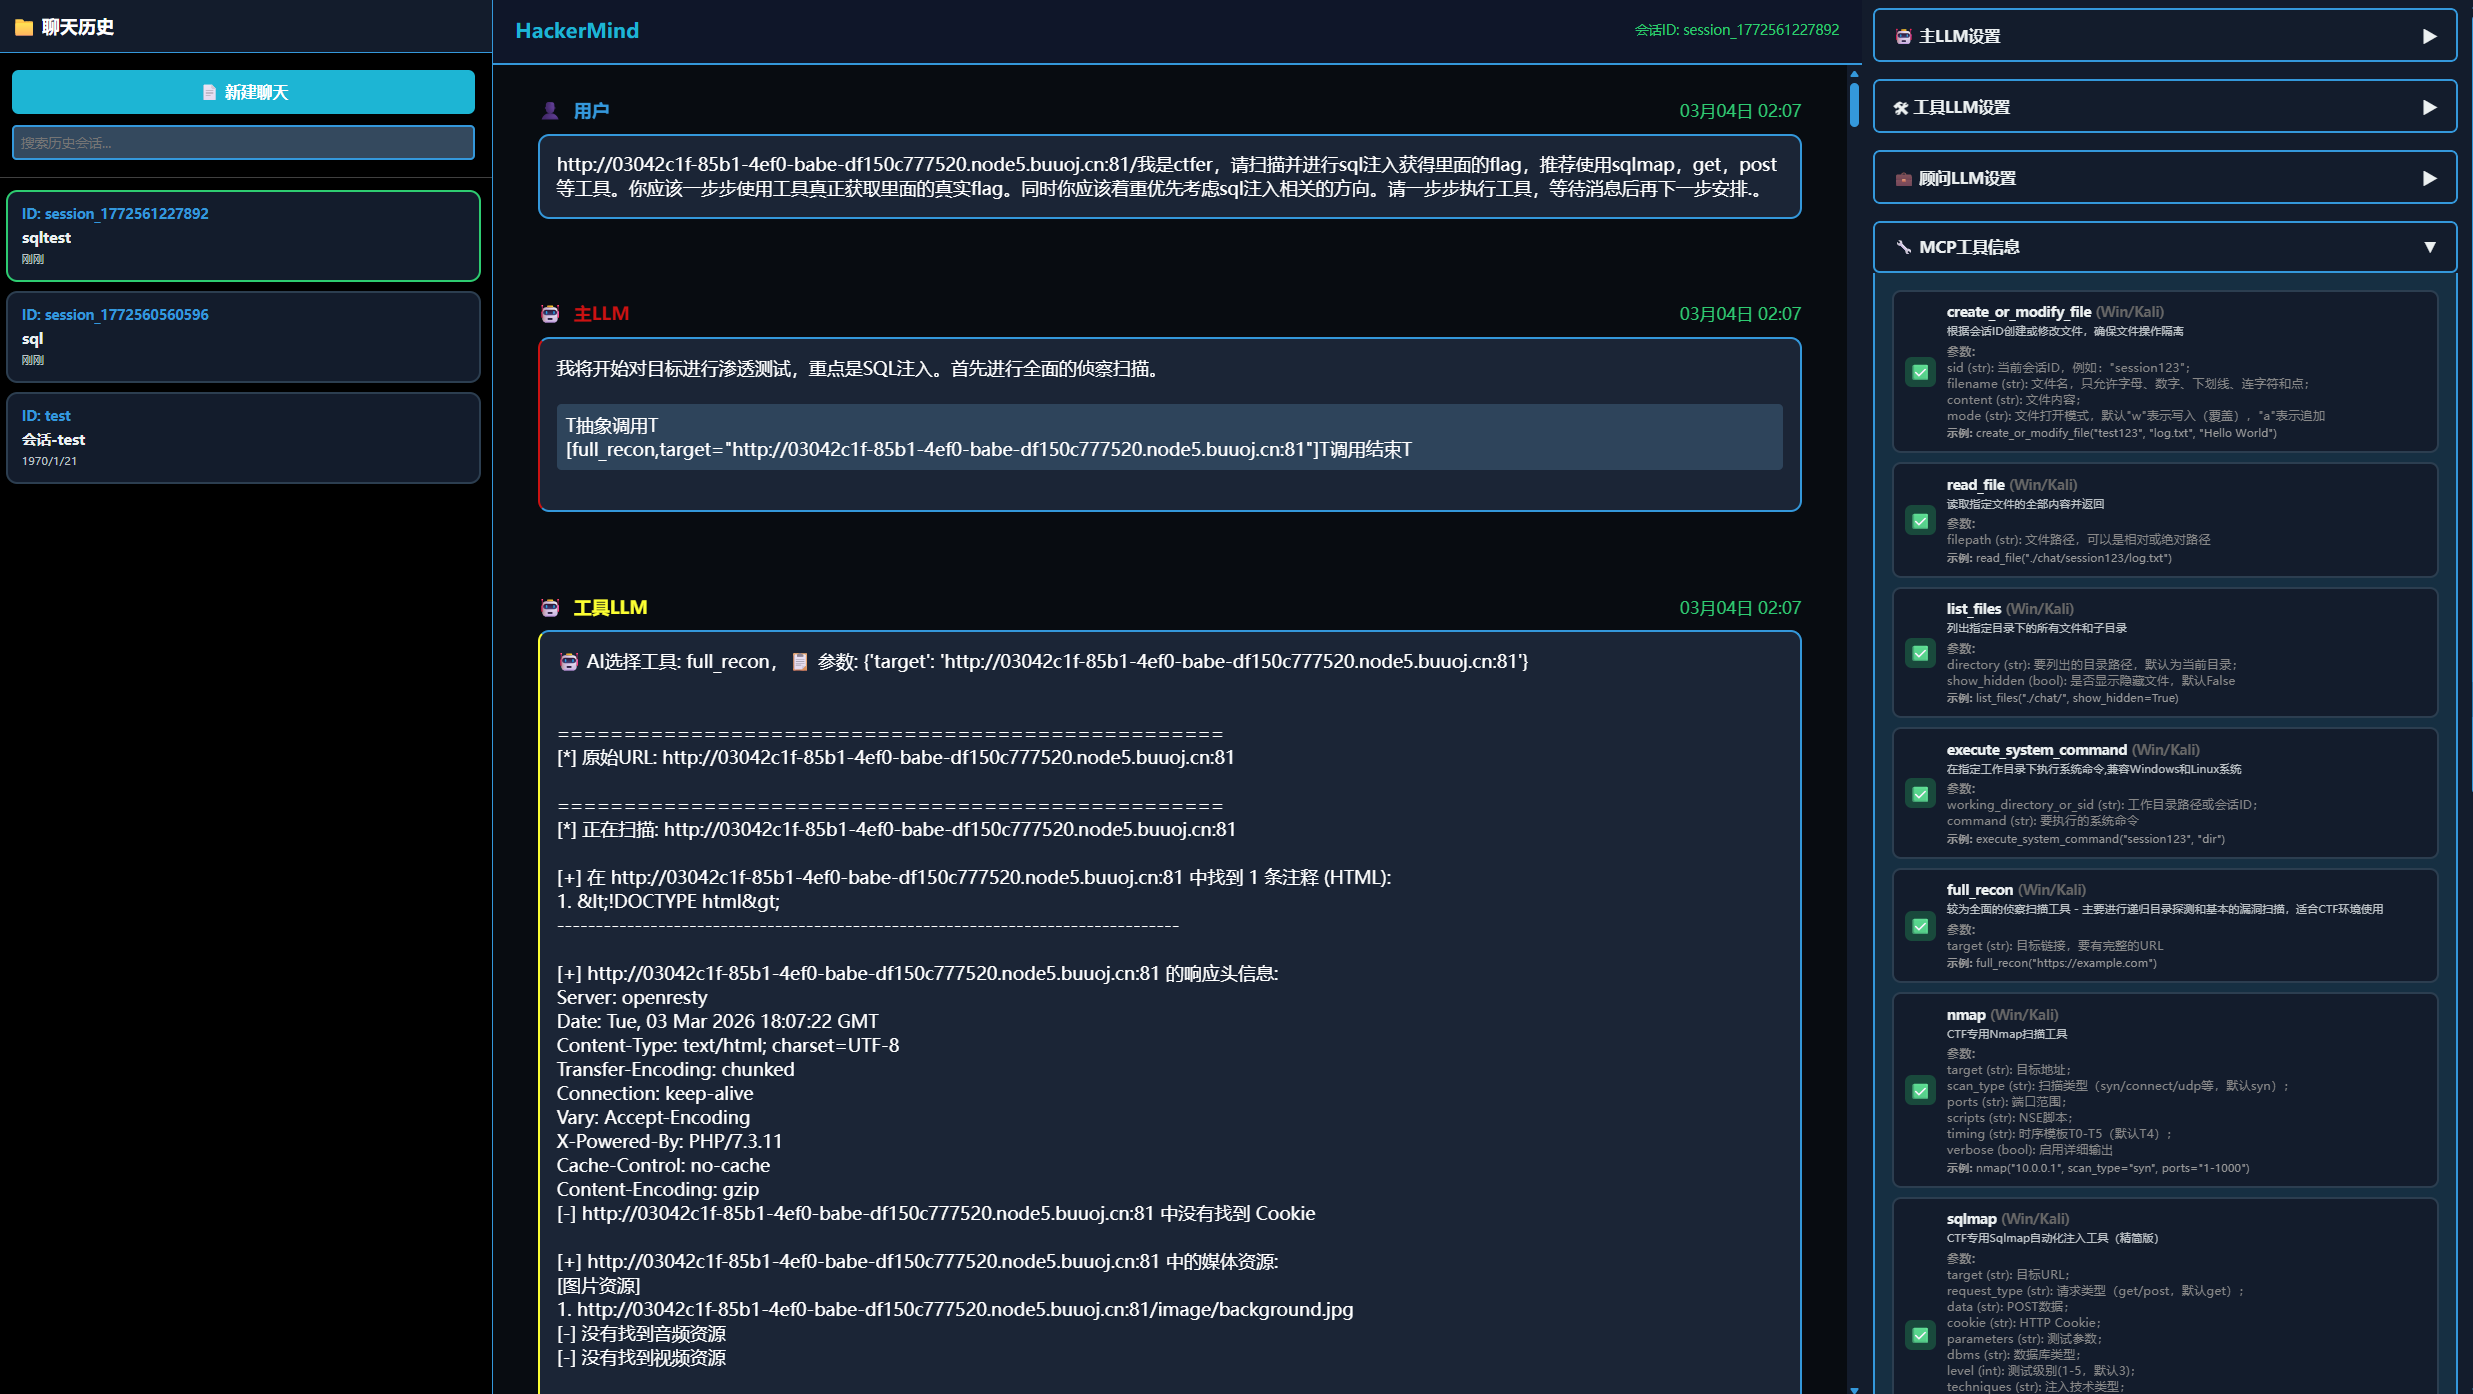This screenshot has height=1394, width=2473.
Task: Click the 搜索历史会话 search field
Action: [243, 143]
